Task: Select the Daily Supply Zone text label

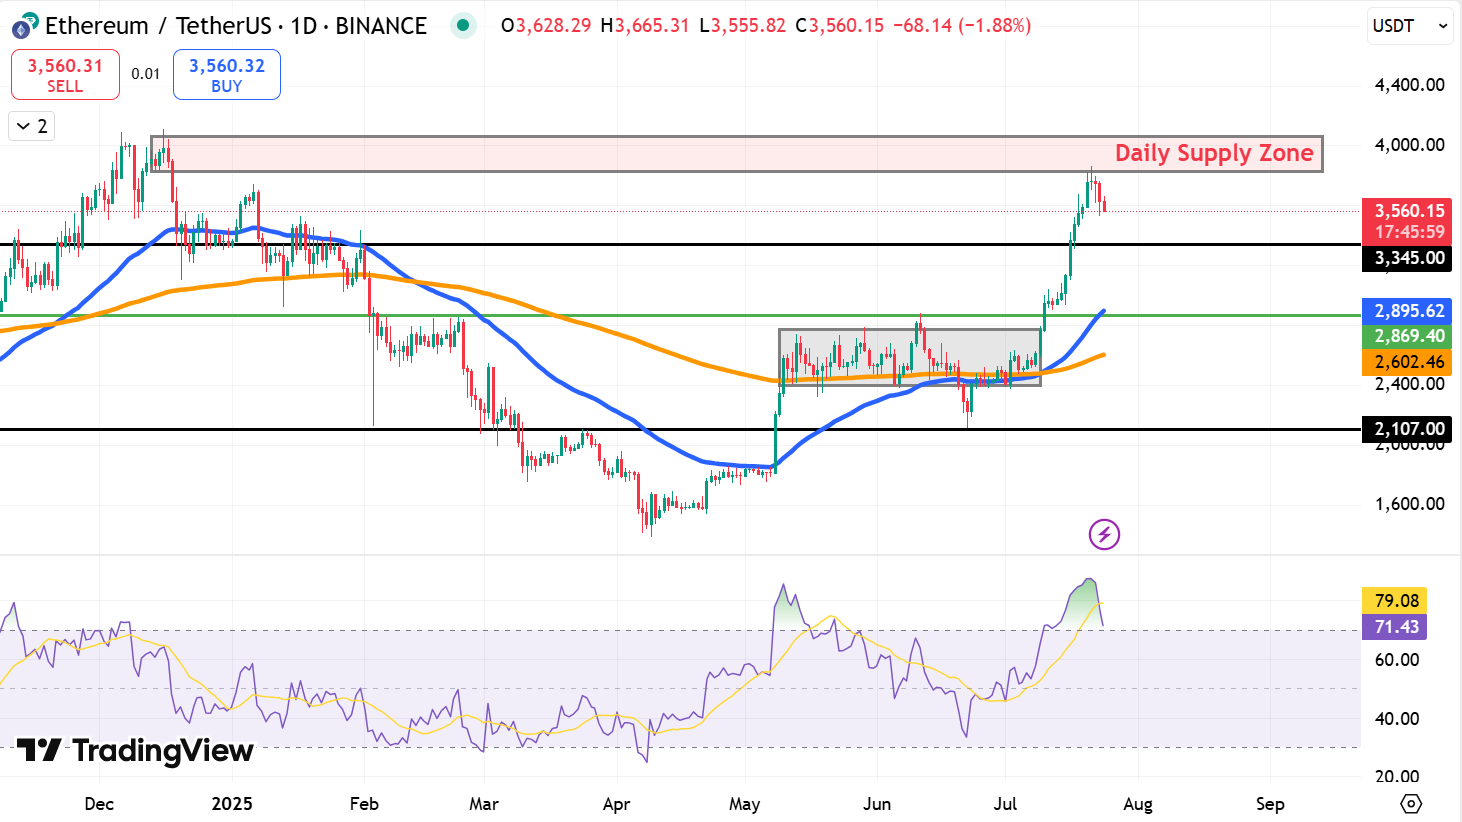Action: click(1214, 153)
